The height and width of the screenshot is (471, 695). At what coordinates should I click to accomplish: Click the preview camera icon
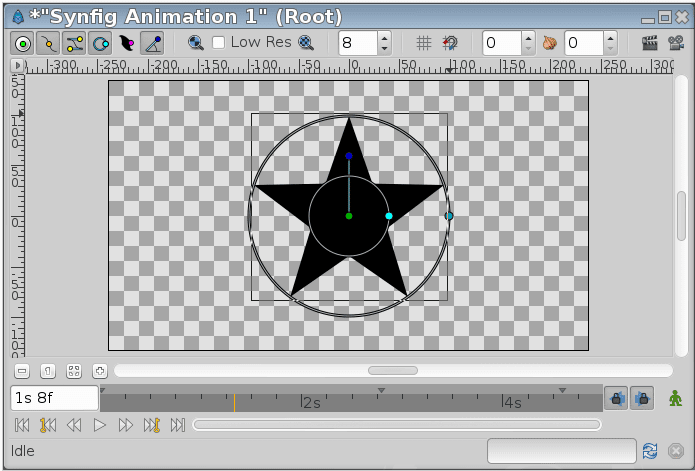tap(676, 43)
